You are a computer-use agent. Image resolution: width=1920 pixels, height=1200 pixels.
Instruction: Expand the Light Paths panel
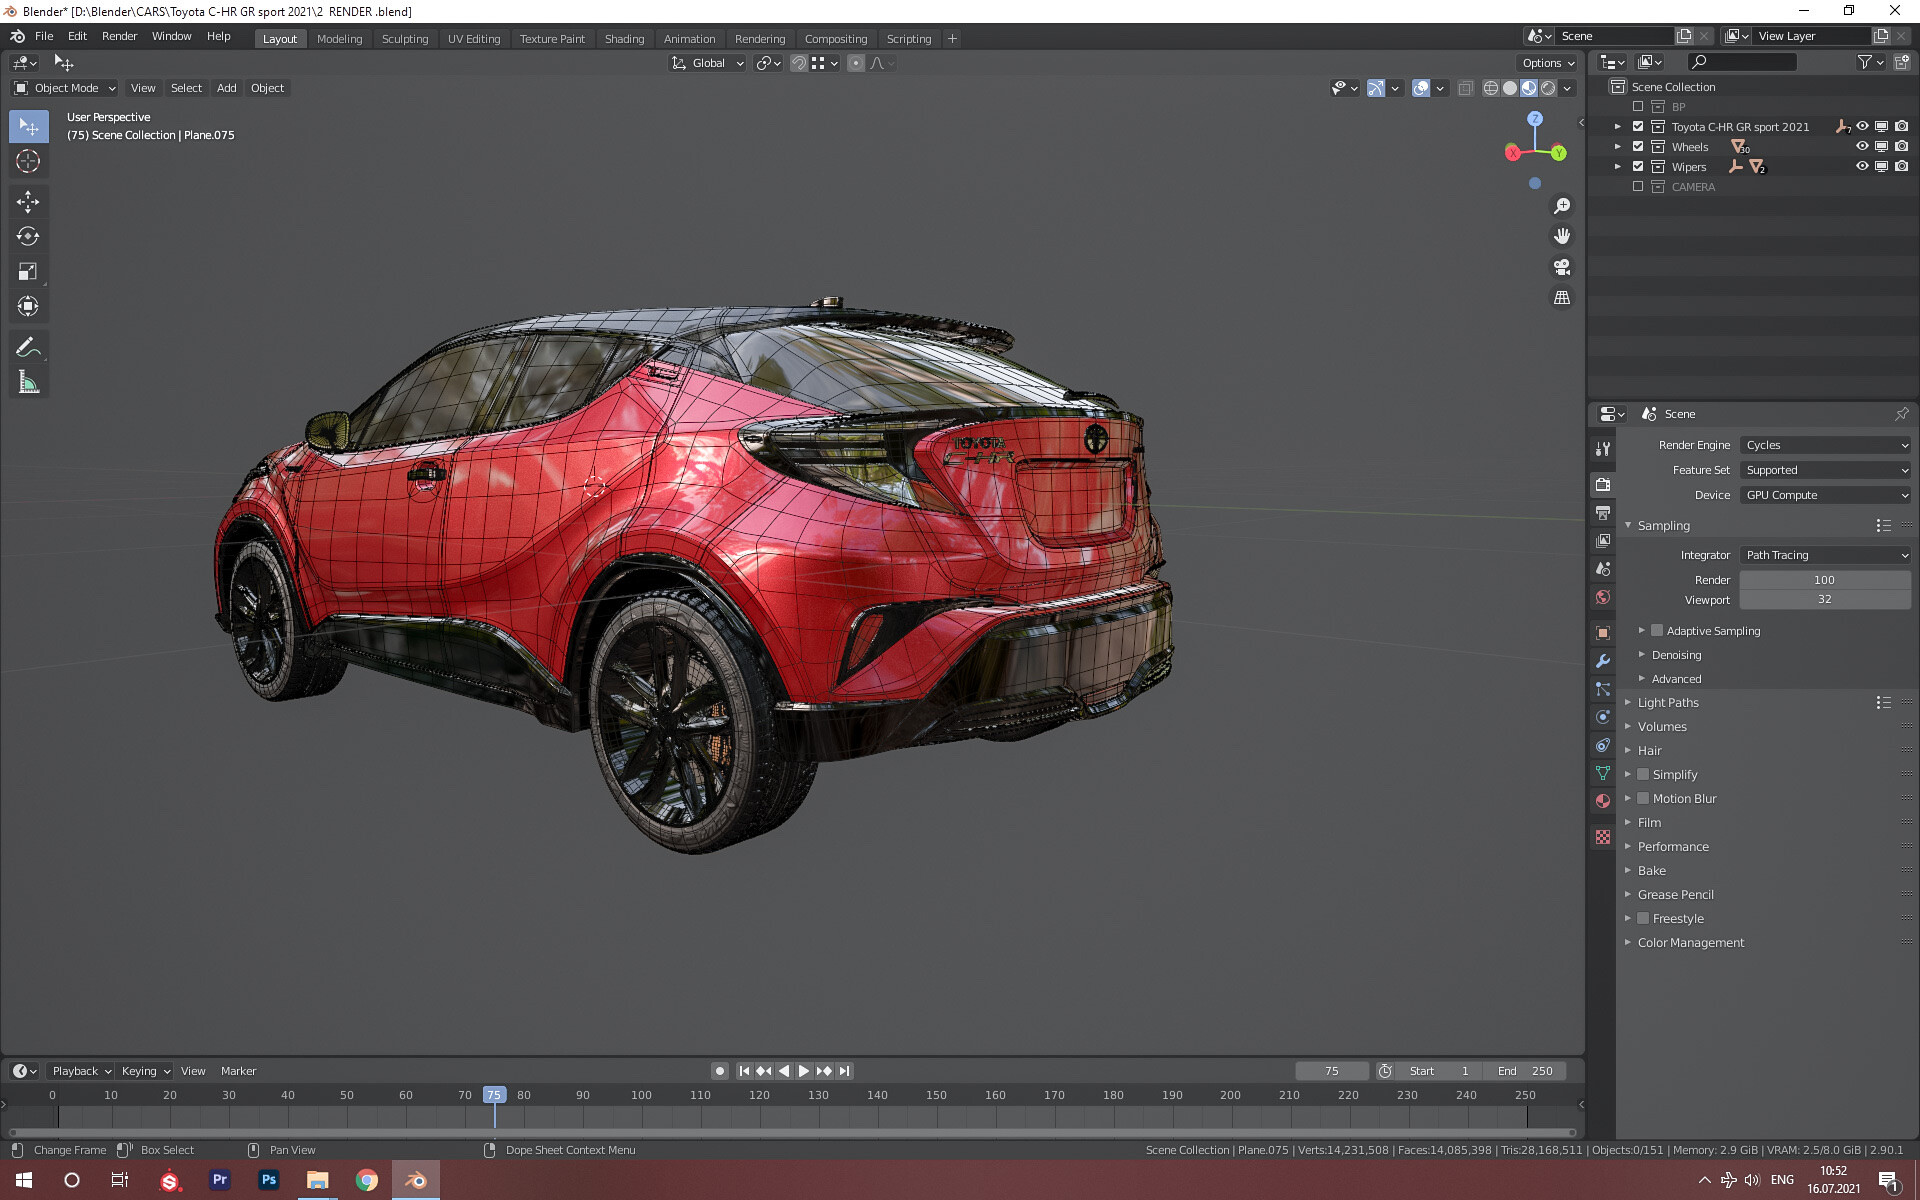coord(1668,703)
